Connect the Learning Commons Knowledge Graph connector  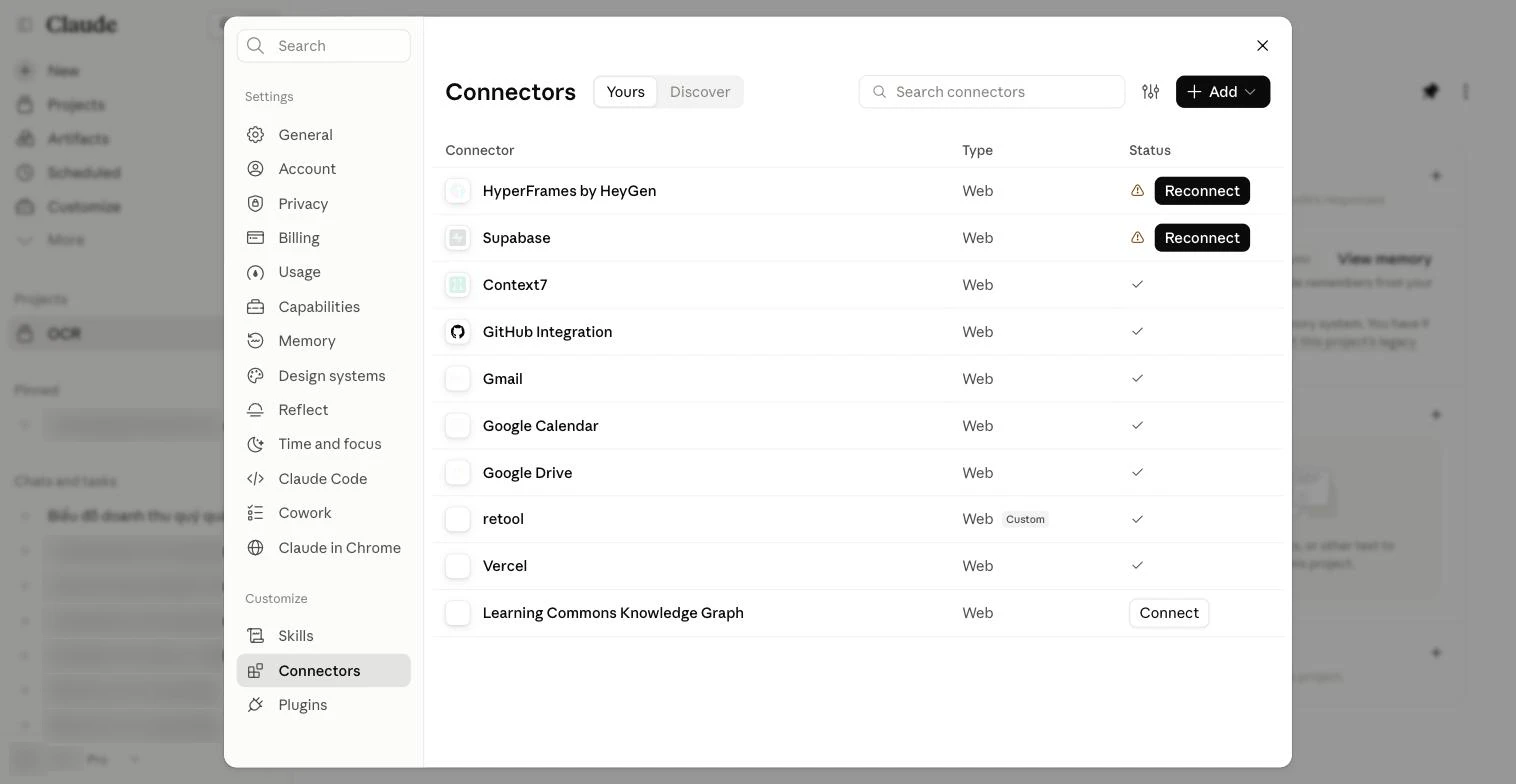point(1169,613)
